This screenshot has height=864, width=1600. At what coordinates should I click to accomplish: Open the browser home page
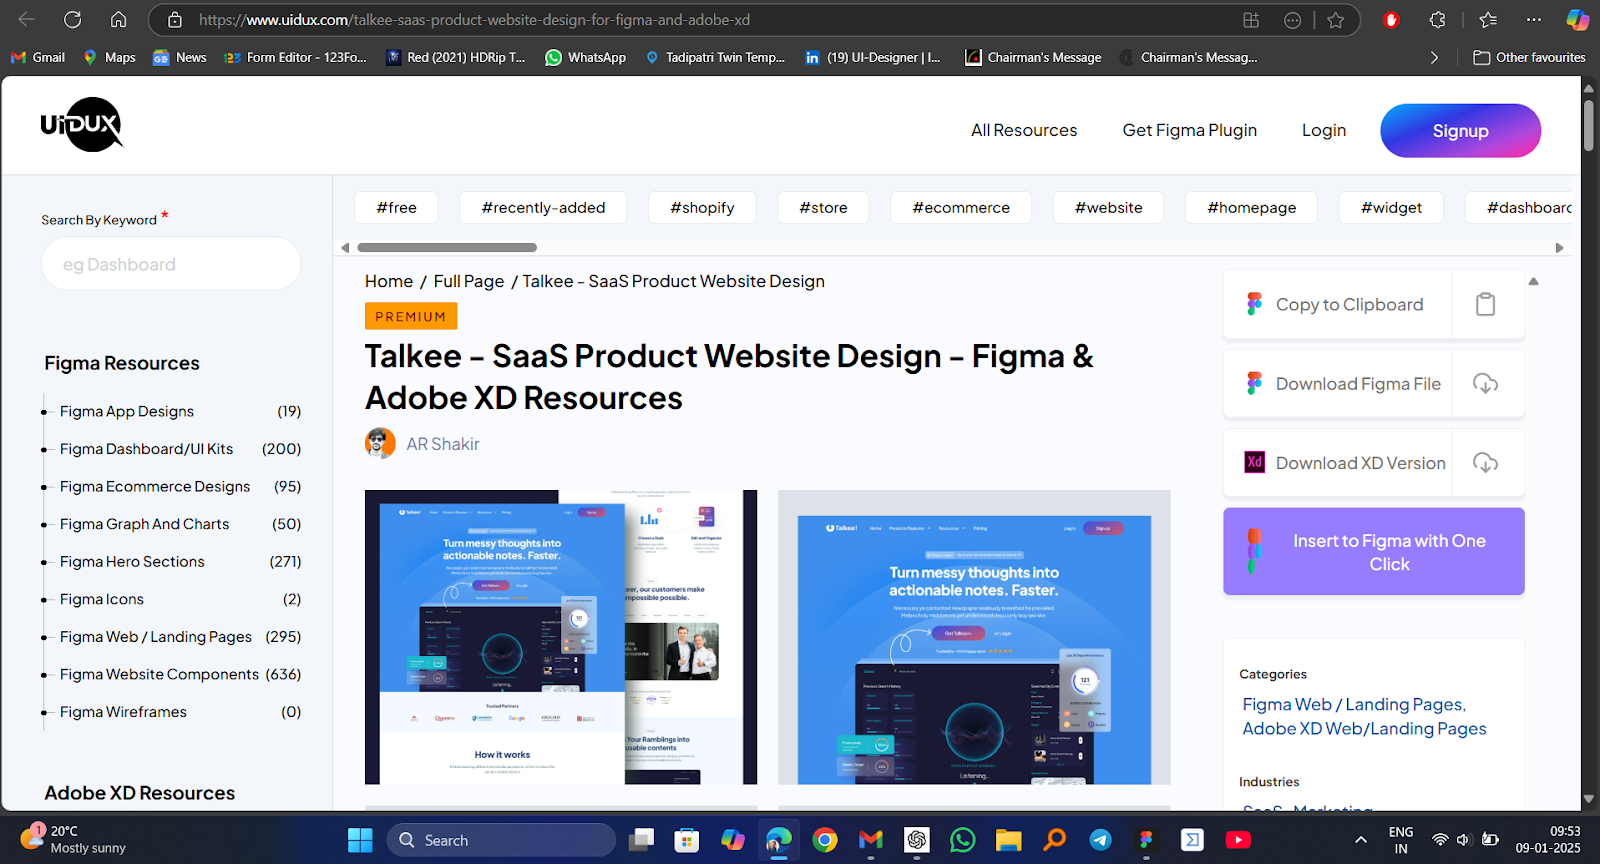tap(118, 20)
